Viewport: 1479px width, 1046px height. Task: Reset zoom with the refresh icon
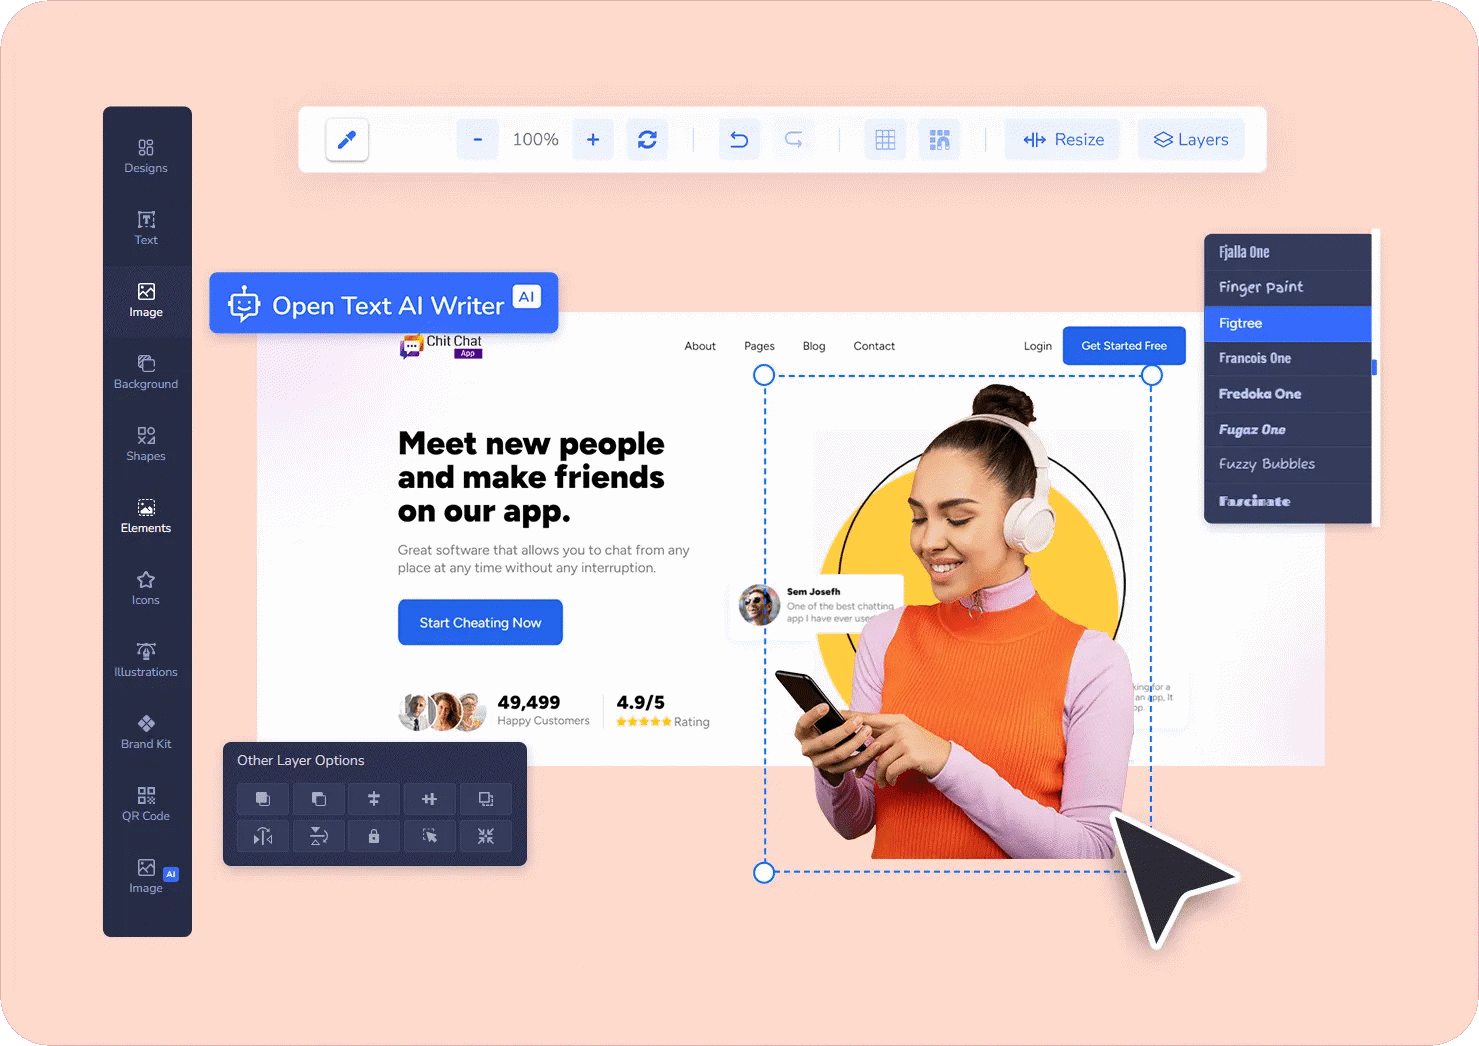point(647,140)
